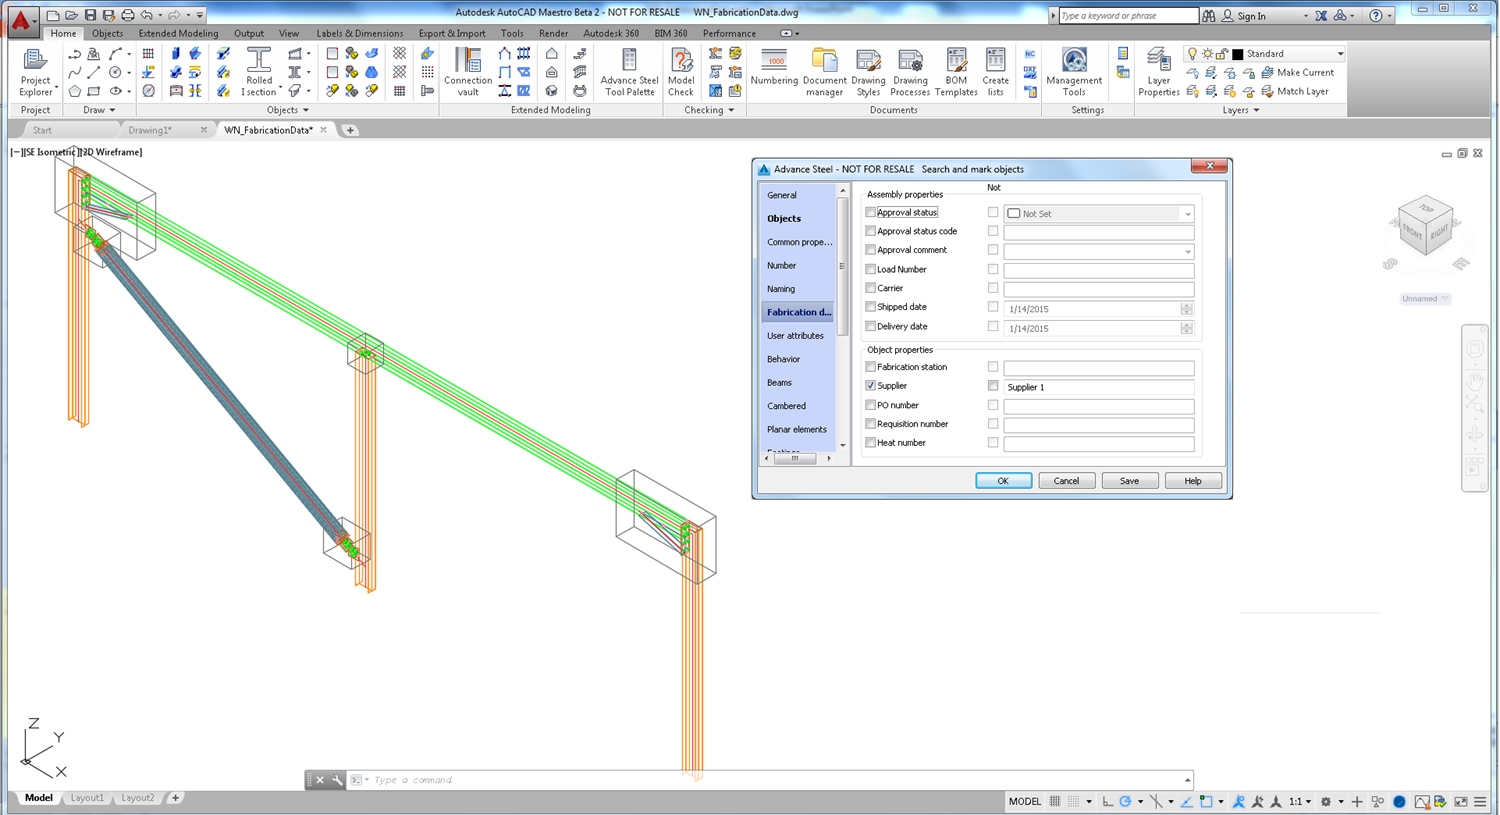Open BOM Templates editor
The width and height of the screenshot is (1500, 815).
pyautogui.click(x=956, y=72)
